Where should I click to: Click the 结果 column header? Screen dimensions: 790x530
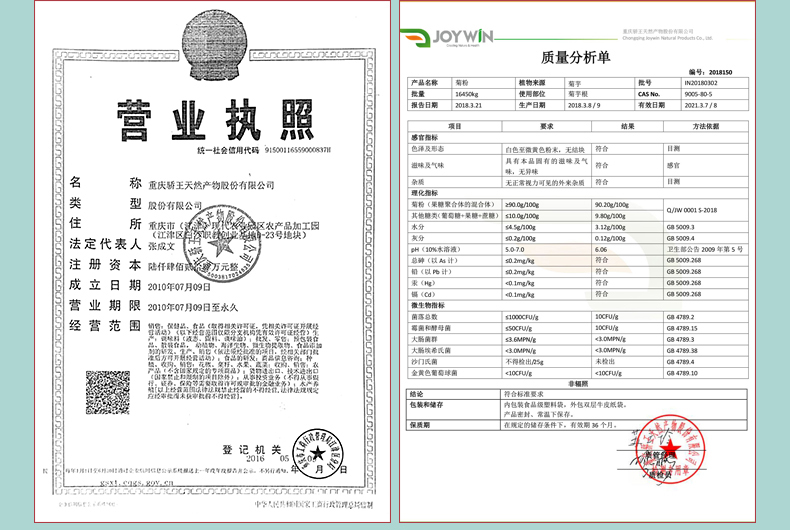[x=627, y=126]
